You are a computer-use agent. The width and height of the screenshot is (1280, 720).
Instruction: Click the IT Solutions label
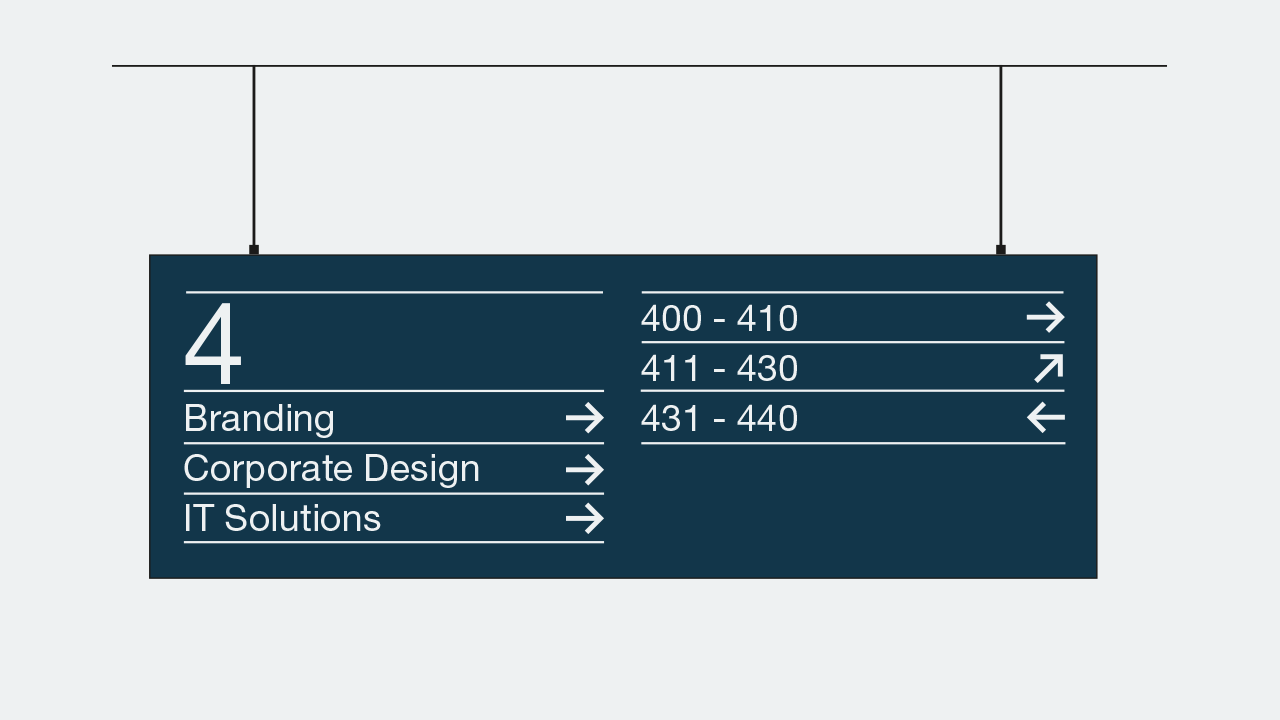[283, 518]
